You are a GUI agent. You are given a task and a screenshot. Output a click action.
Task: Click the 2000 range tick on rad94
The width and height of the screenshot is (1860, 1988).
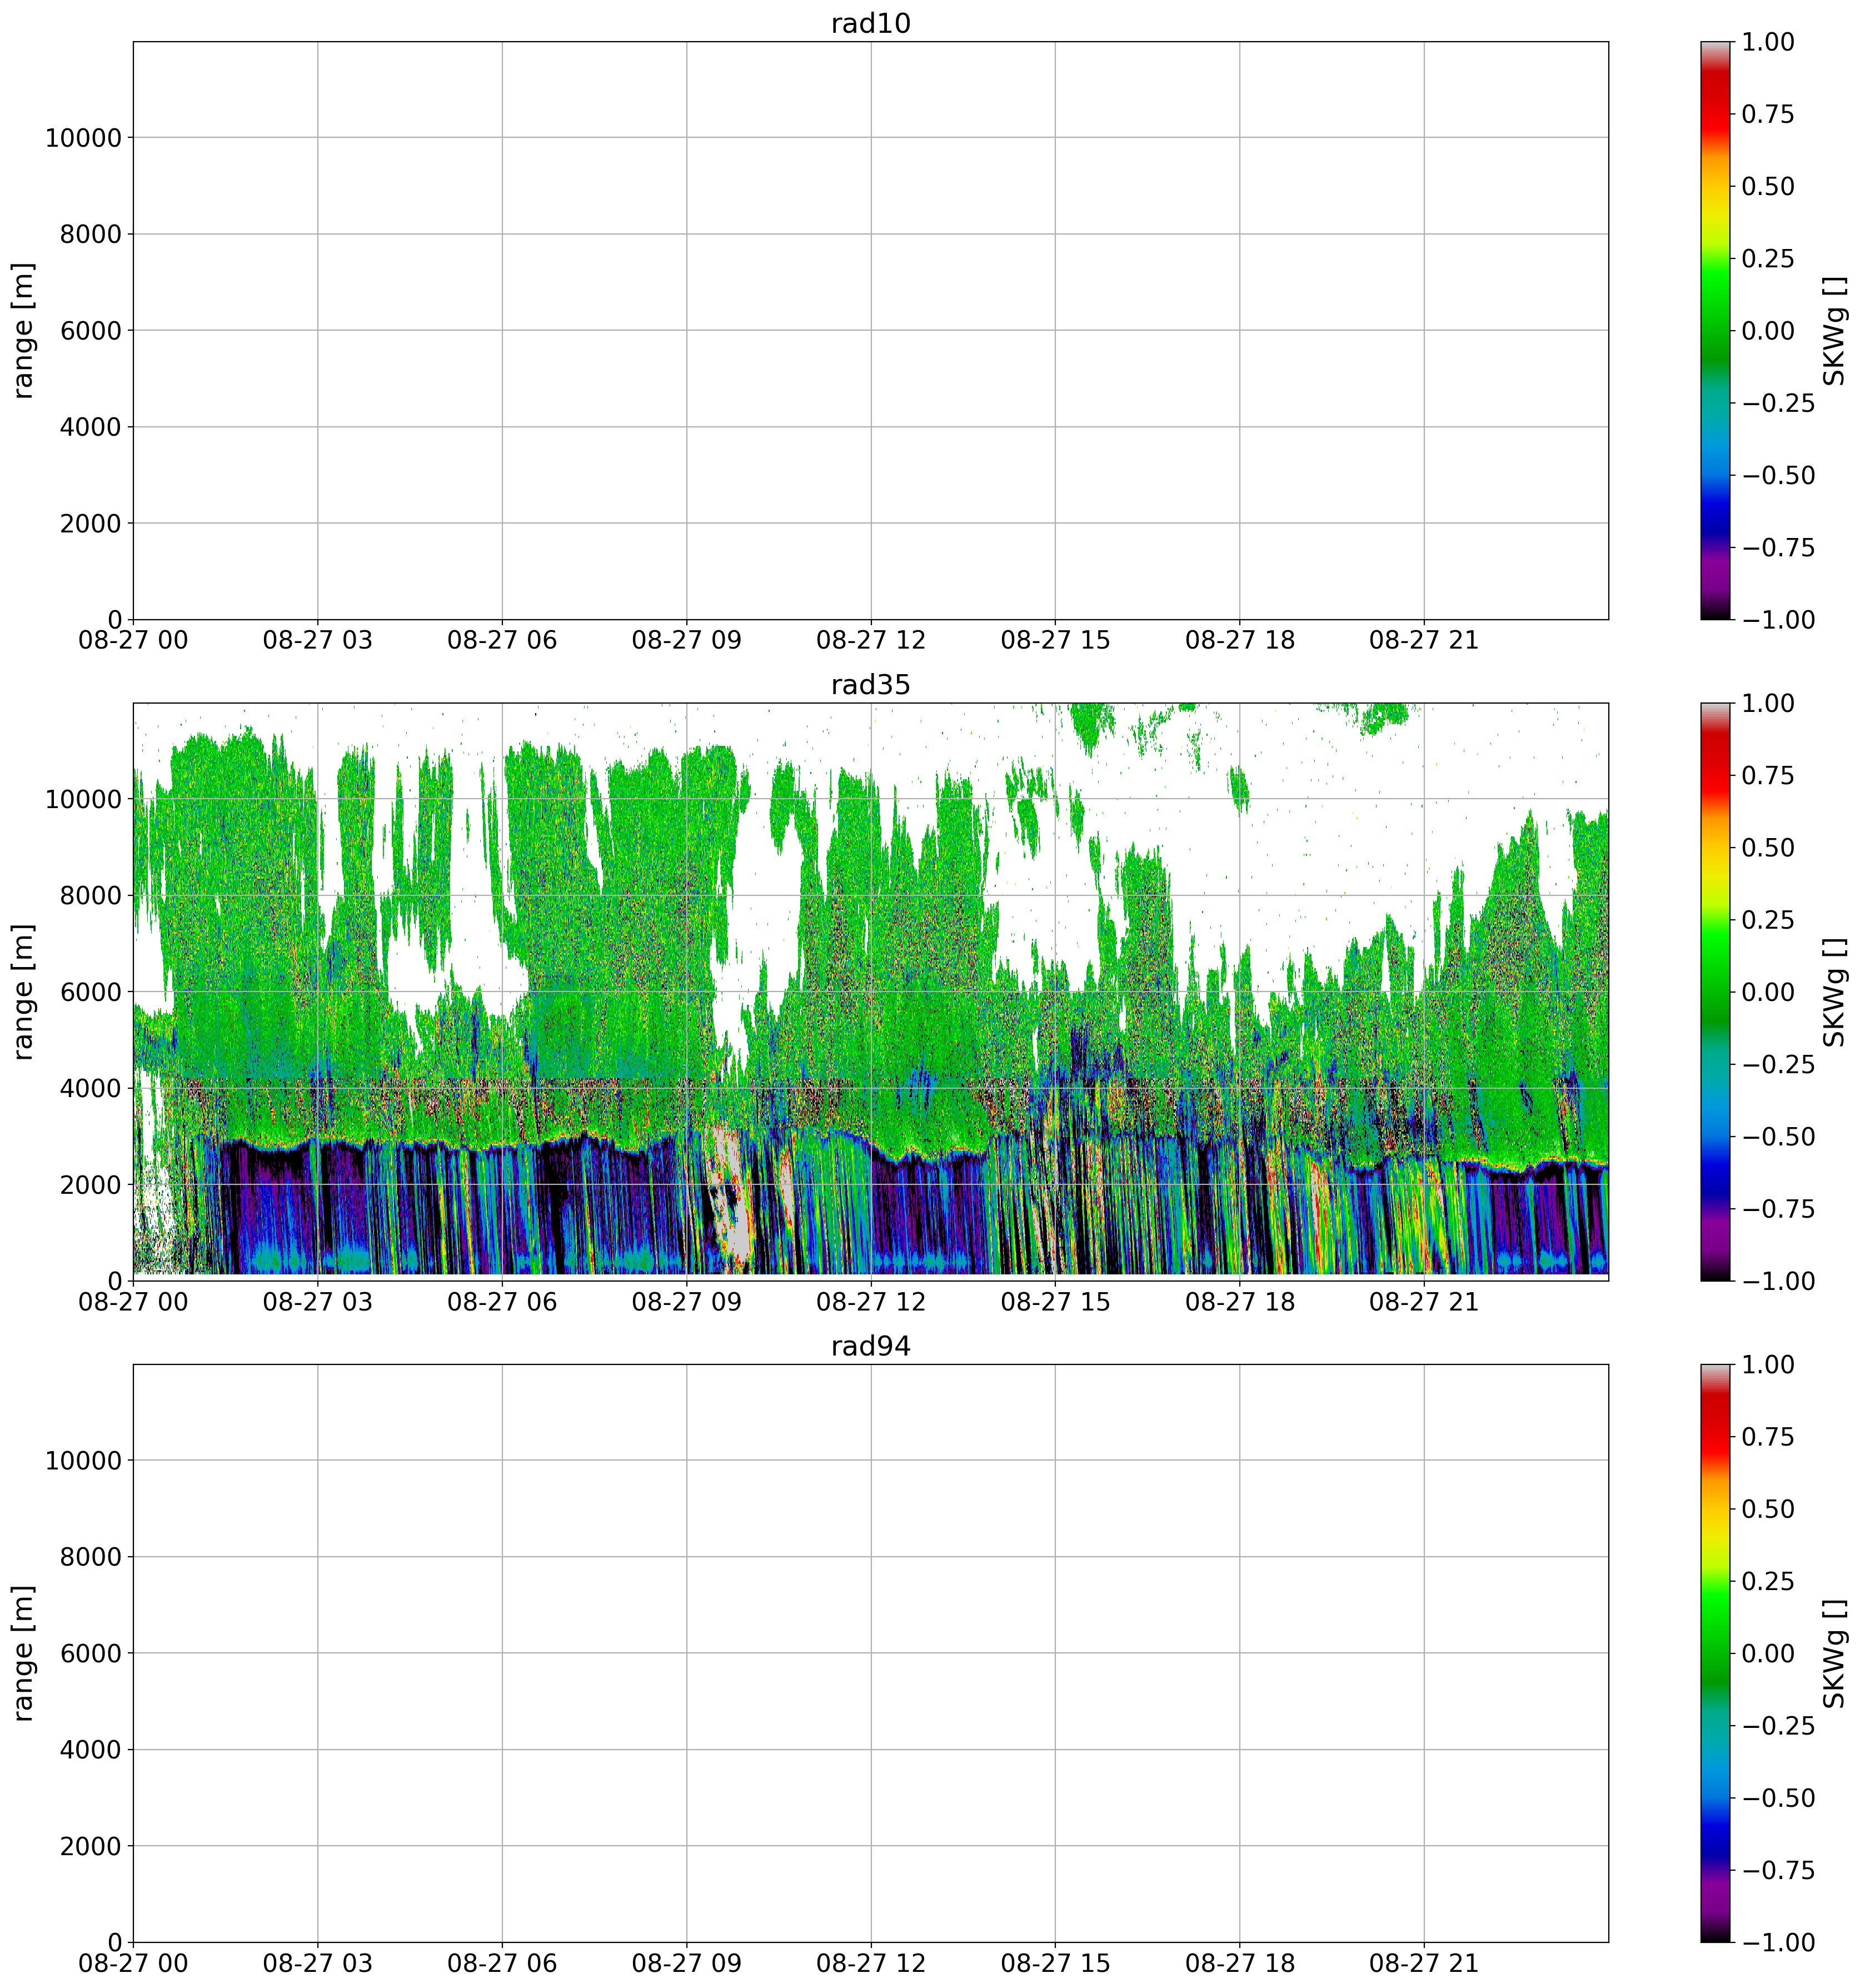90,1846
